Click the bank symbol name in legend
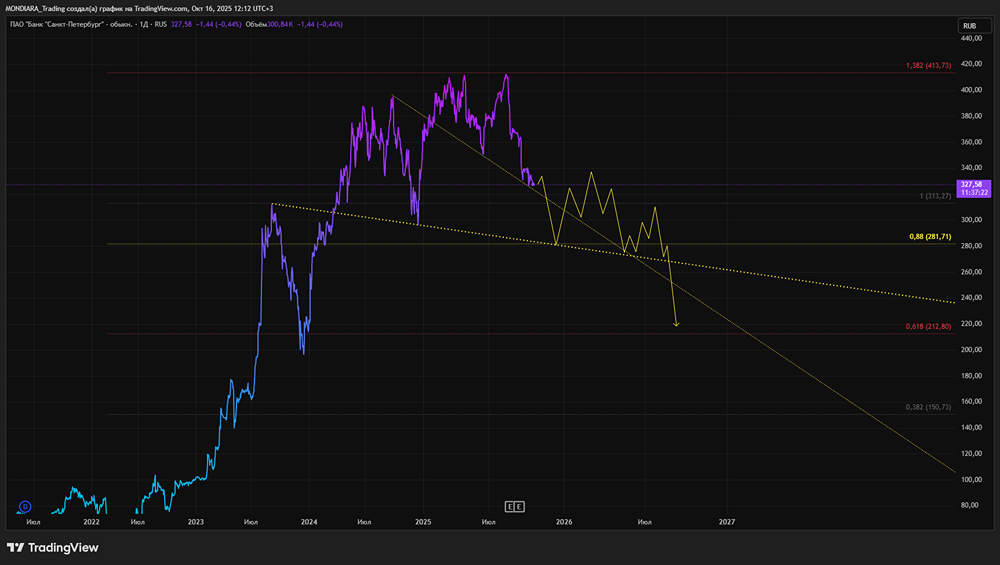The width and height of the screenshot is (1000, 565). [71, 24]
